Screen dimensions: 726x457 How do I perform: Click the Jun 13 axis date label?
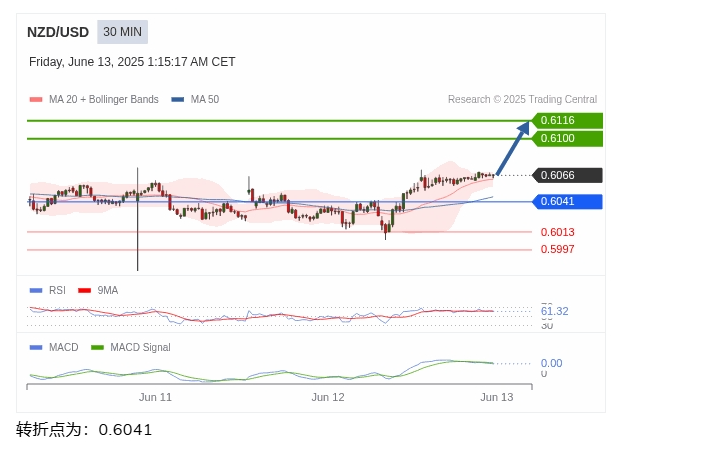pos(497,397)
